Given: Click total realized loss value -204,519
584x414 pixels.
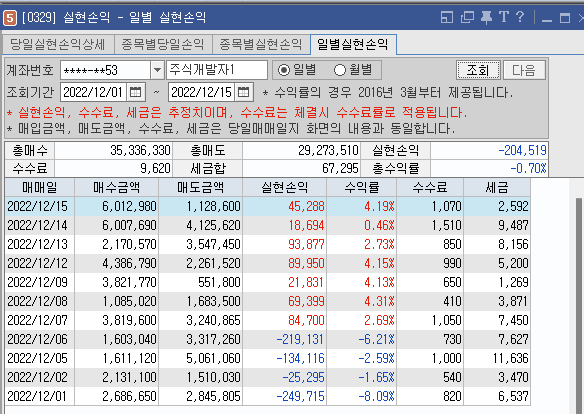Looking at the screenshot, I should (x=522, y=150).
